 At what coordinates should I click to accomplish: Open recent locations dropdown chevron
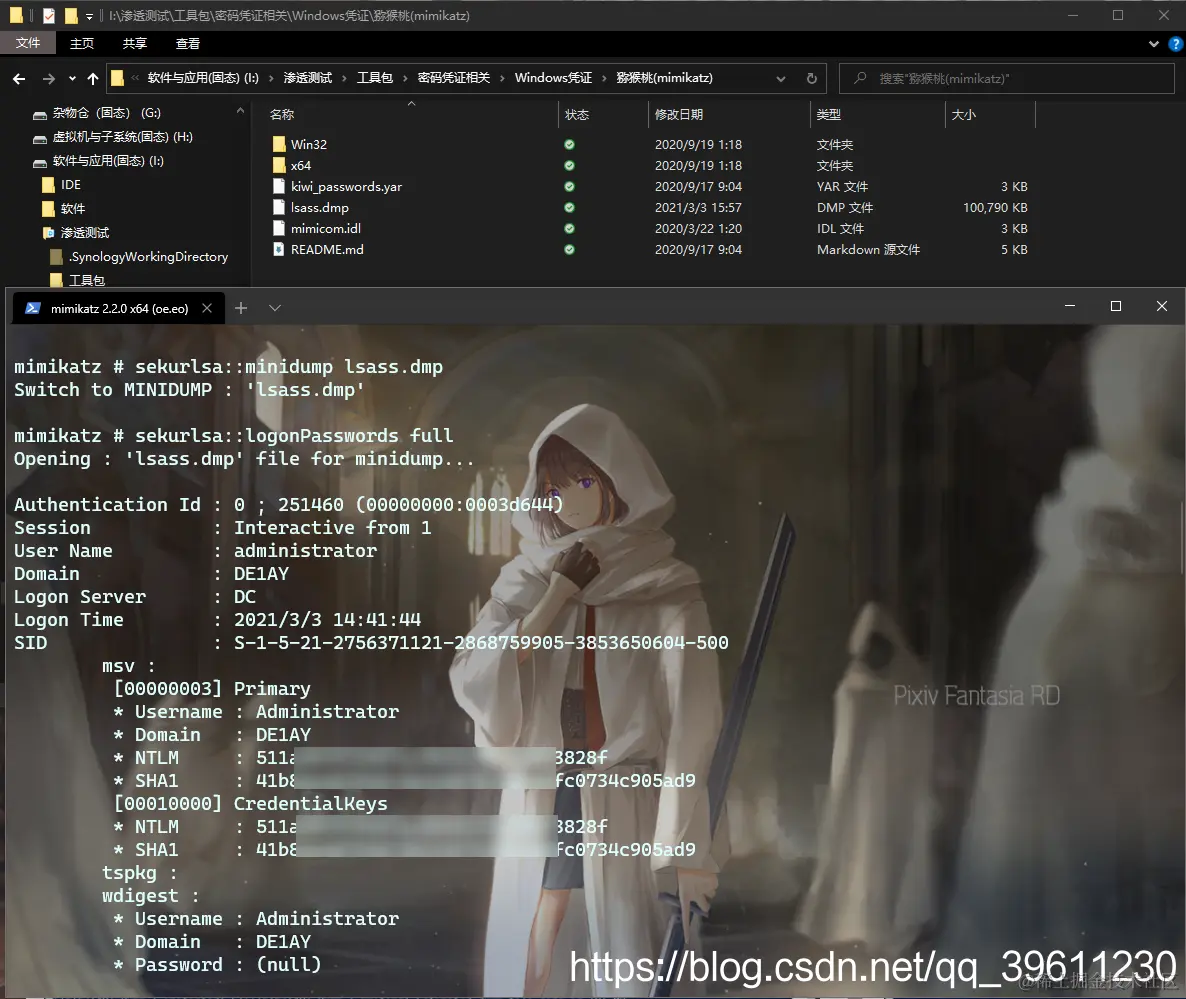tap(72, 79)
